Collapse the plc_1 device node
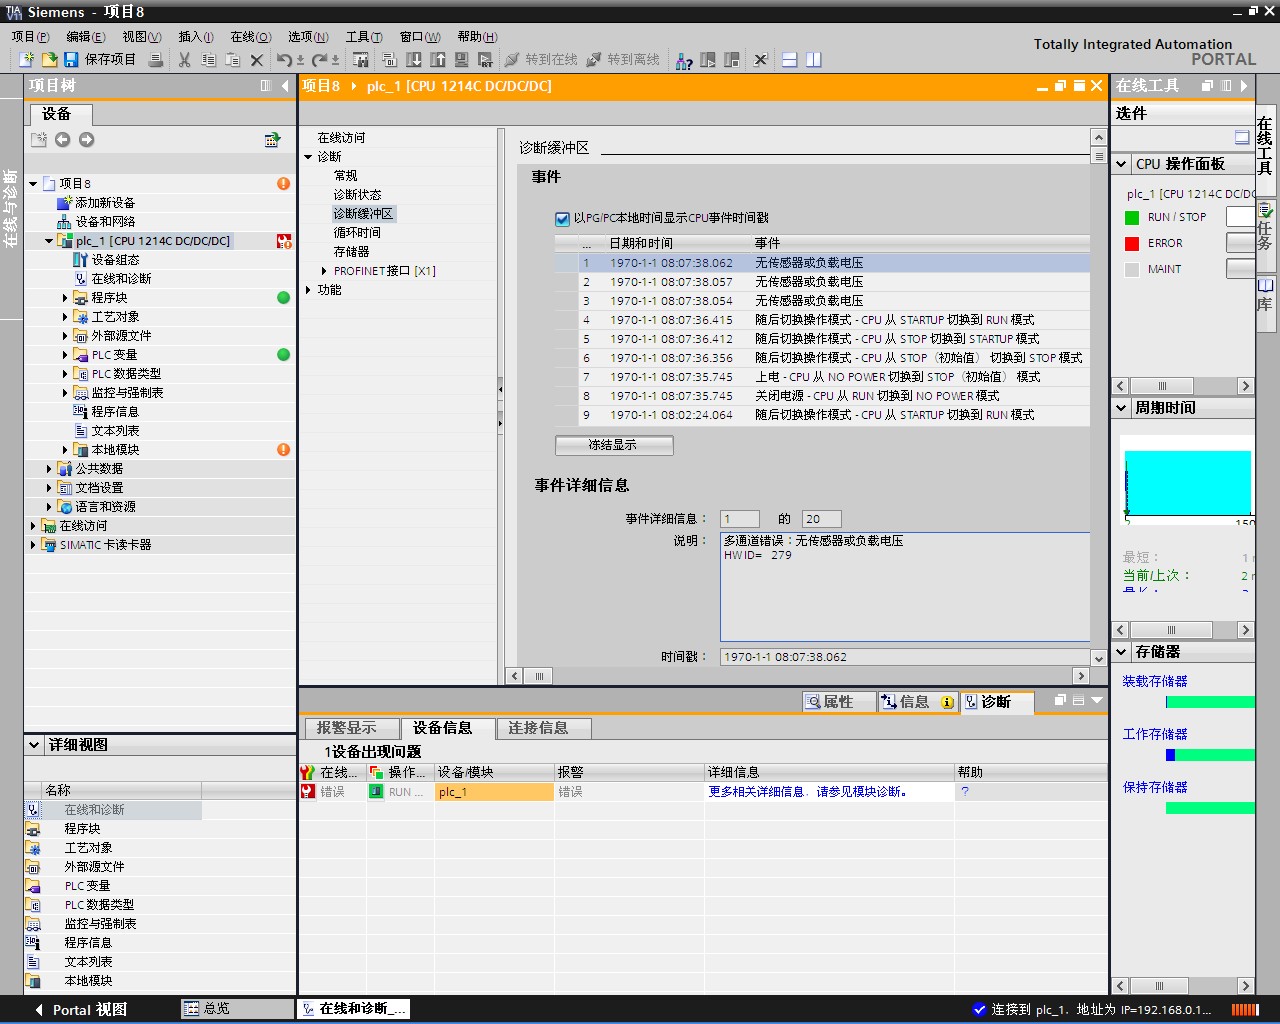This screenshot has width=1280, height=1024. (49, 241)
